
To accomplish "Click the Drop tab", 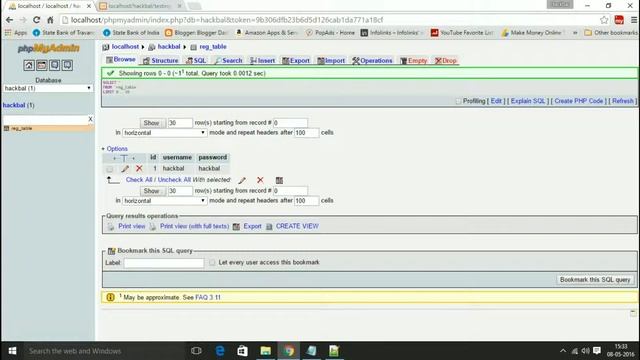I will tap(446, 60).
